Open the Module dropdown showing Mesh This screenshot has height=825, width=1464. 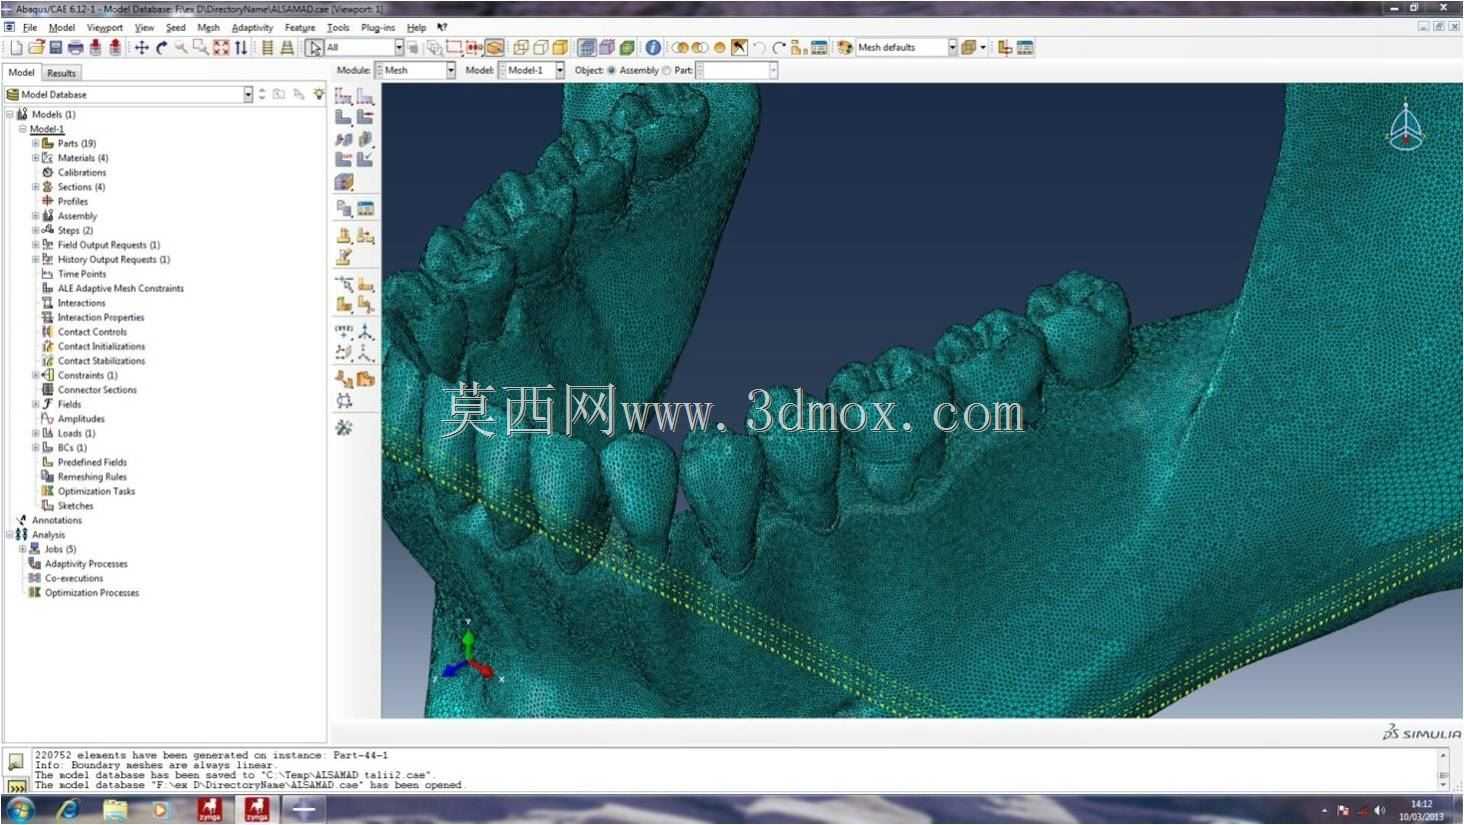415,70
